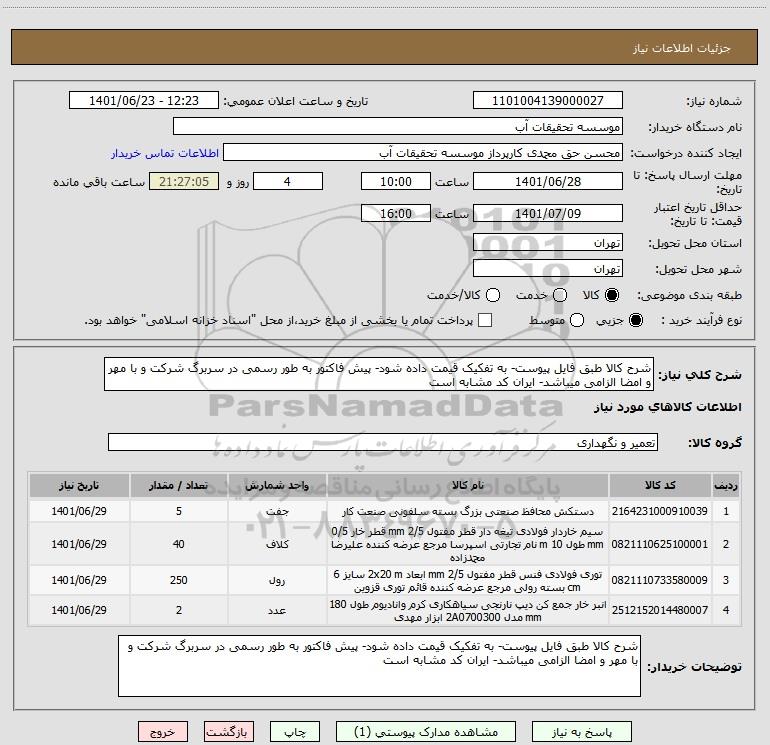The height and width of the screenshot is (745, 770).
Task: Click the استان محل تحویل field
Action: 548,243
